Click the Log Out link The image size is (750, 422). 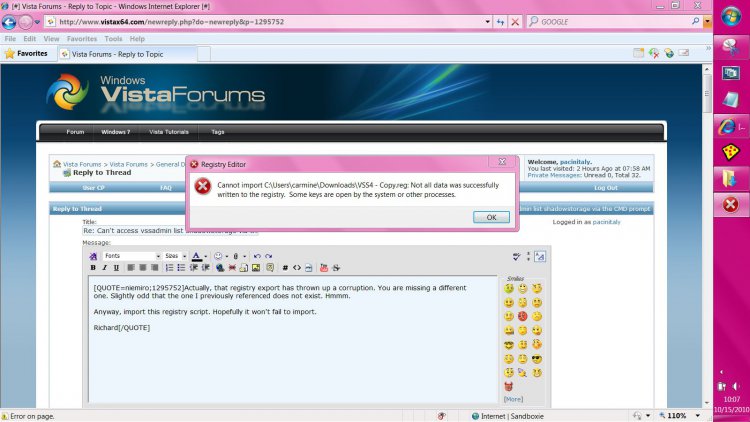click(606, 188)
